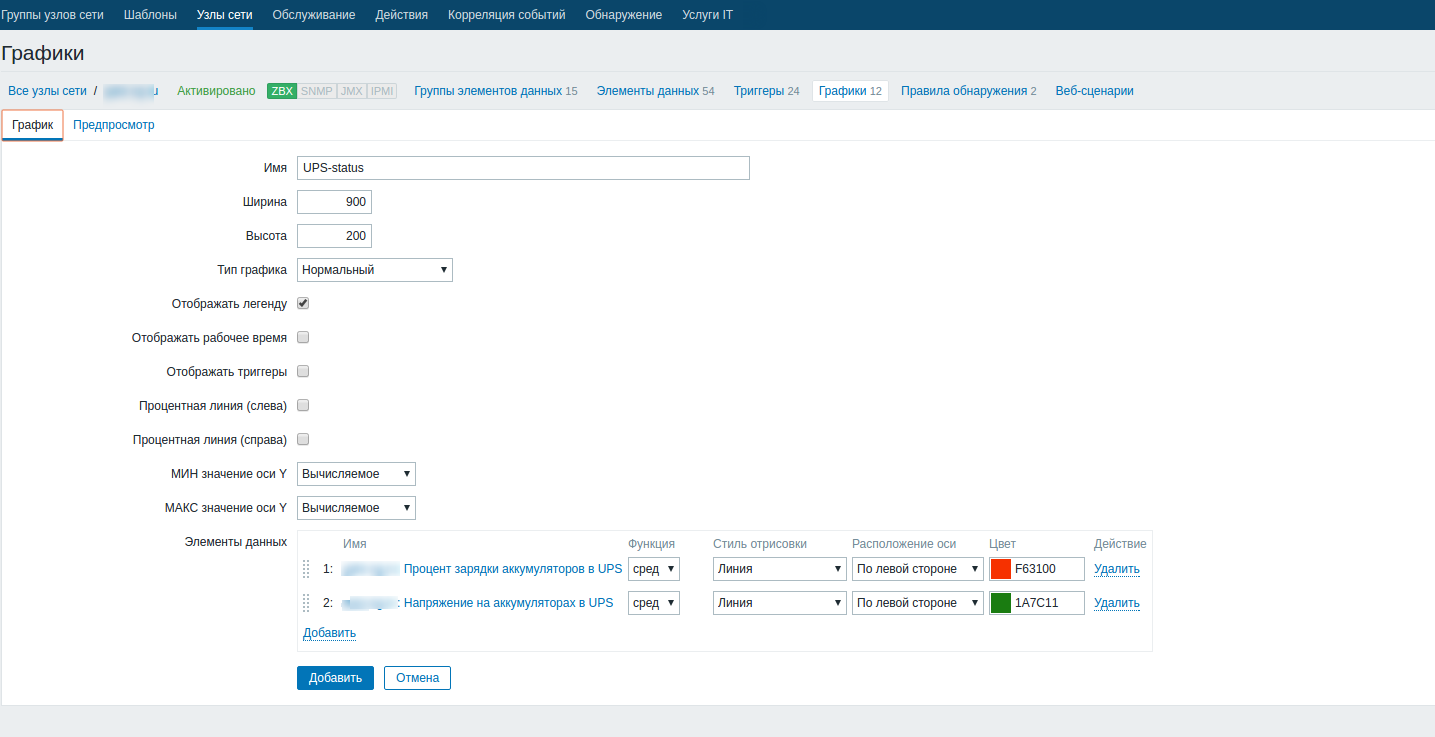Screen dimensions: 1435x737
Task: Check the Отображать триггеры checkbox
Action: coord(302,371)
